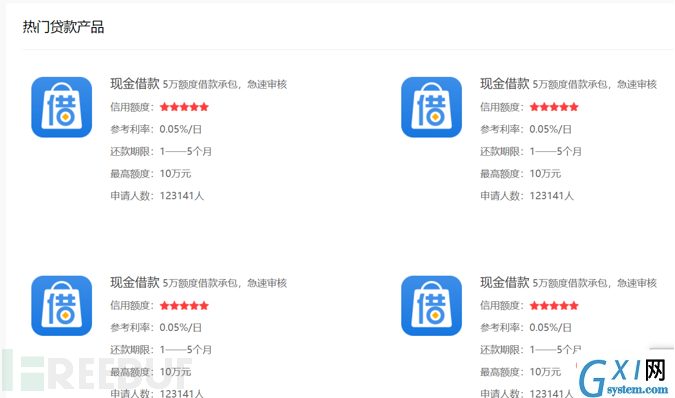Click the 借 loan icon in bottom-right card
This screenshot has height=398, width=675.
point(431,305)
